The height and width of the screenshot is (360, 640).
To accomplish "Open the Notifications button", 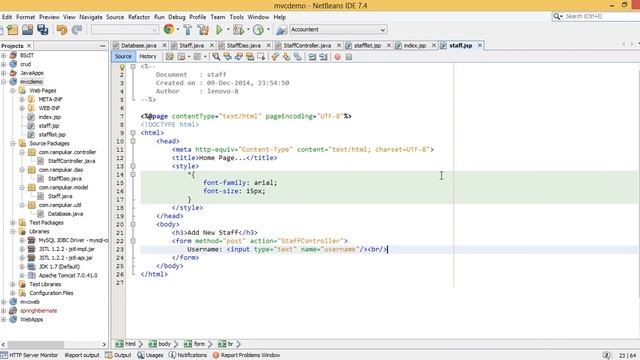I will 188,355.
